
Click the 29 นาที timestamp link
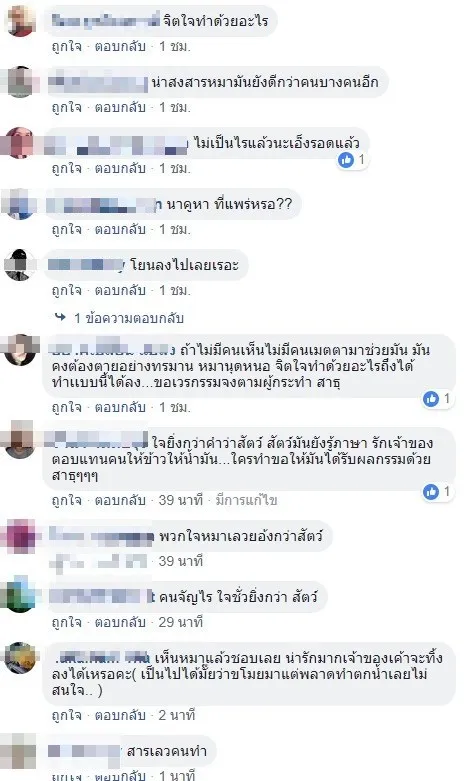[181, 623]
